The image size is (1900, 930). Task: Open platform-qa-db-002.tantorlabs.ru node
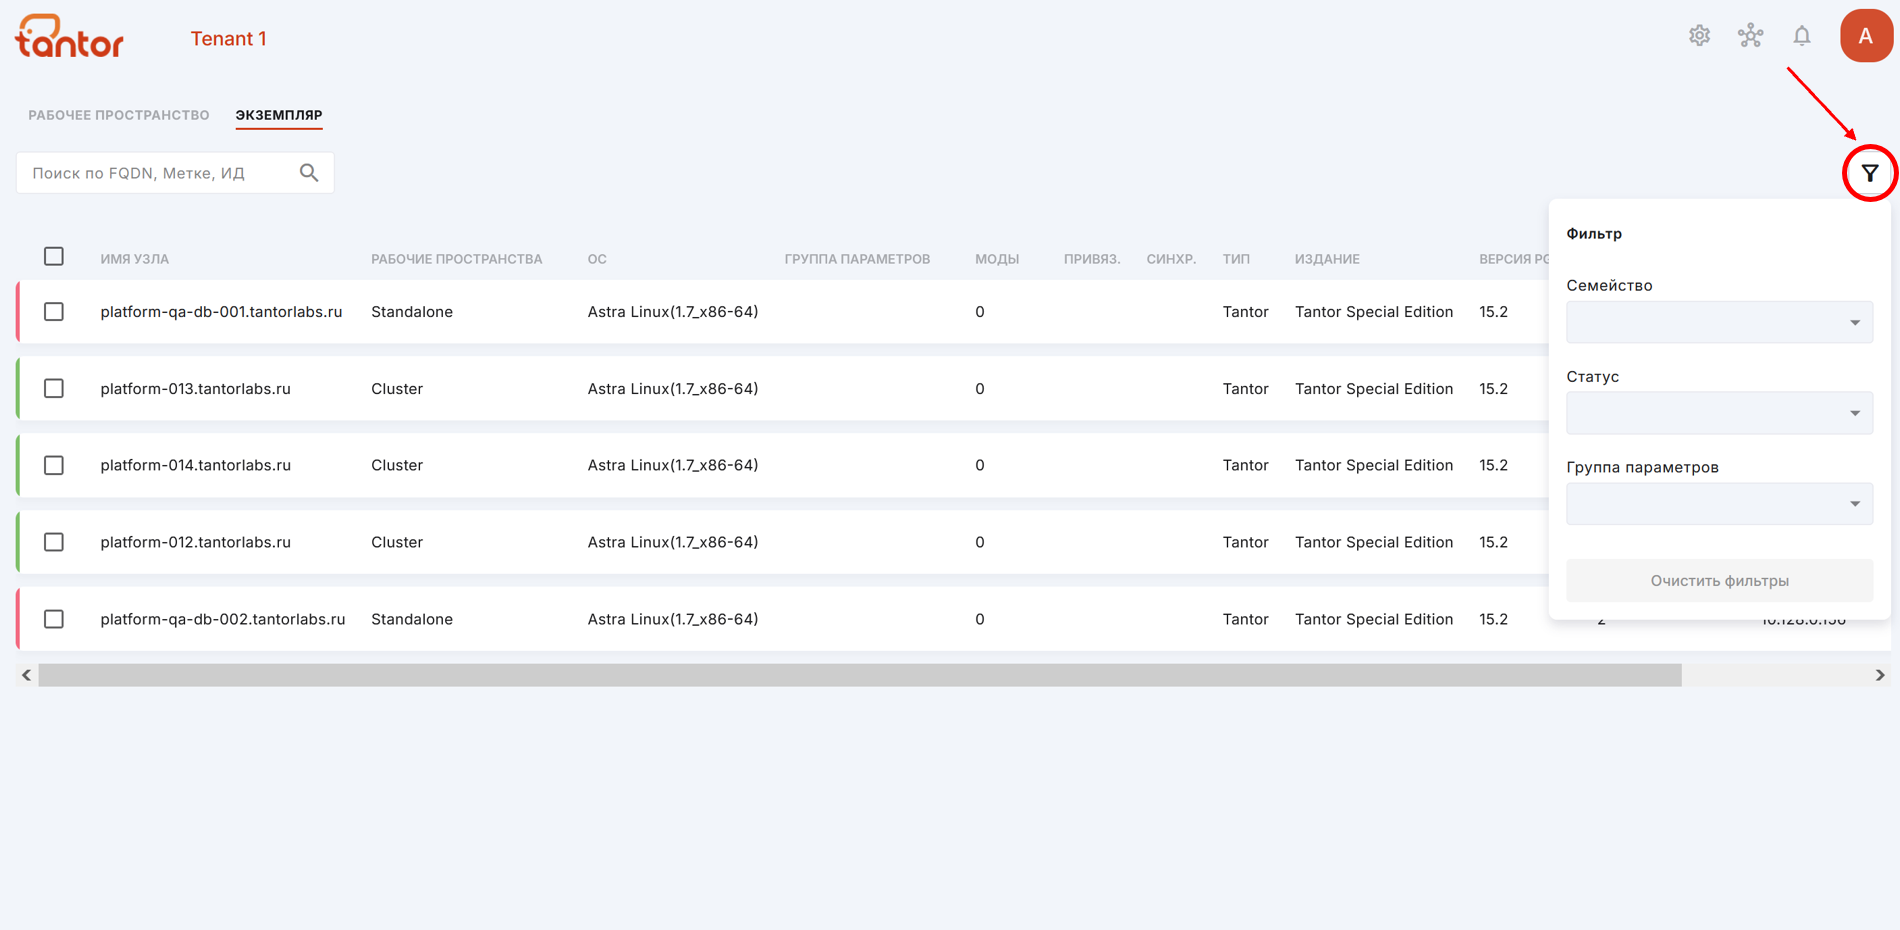(x=223, y=619)
